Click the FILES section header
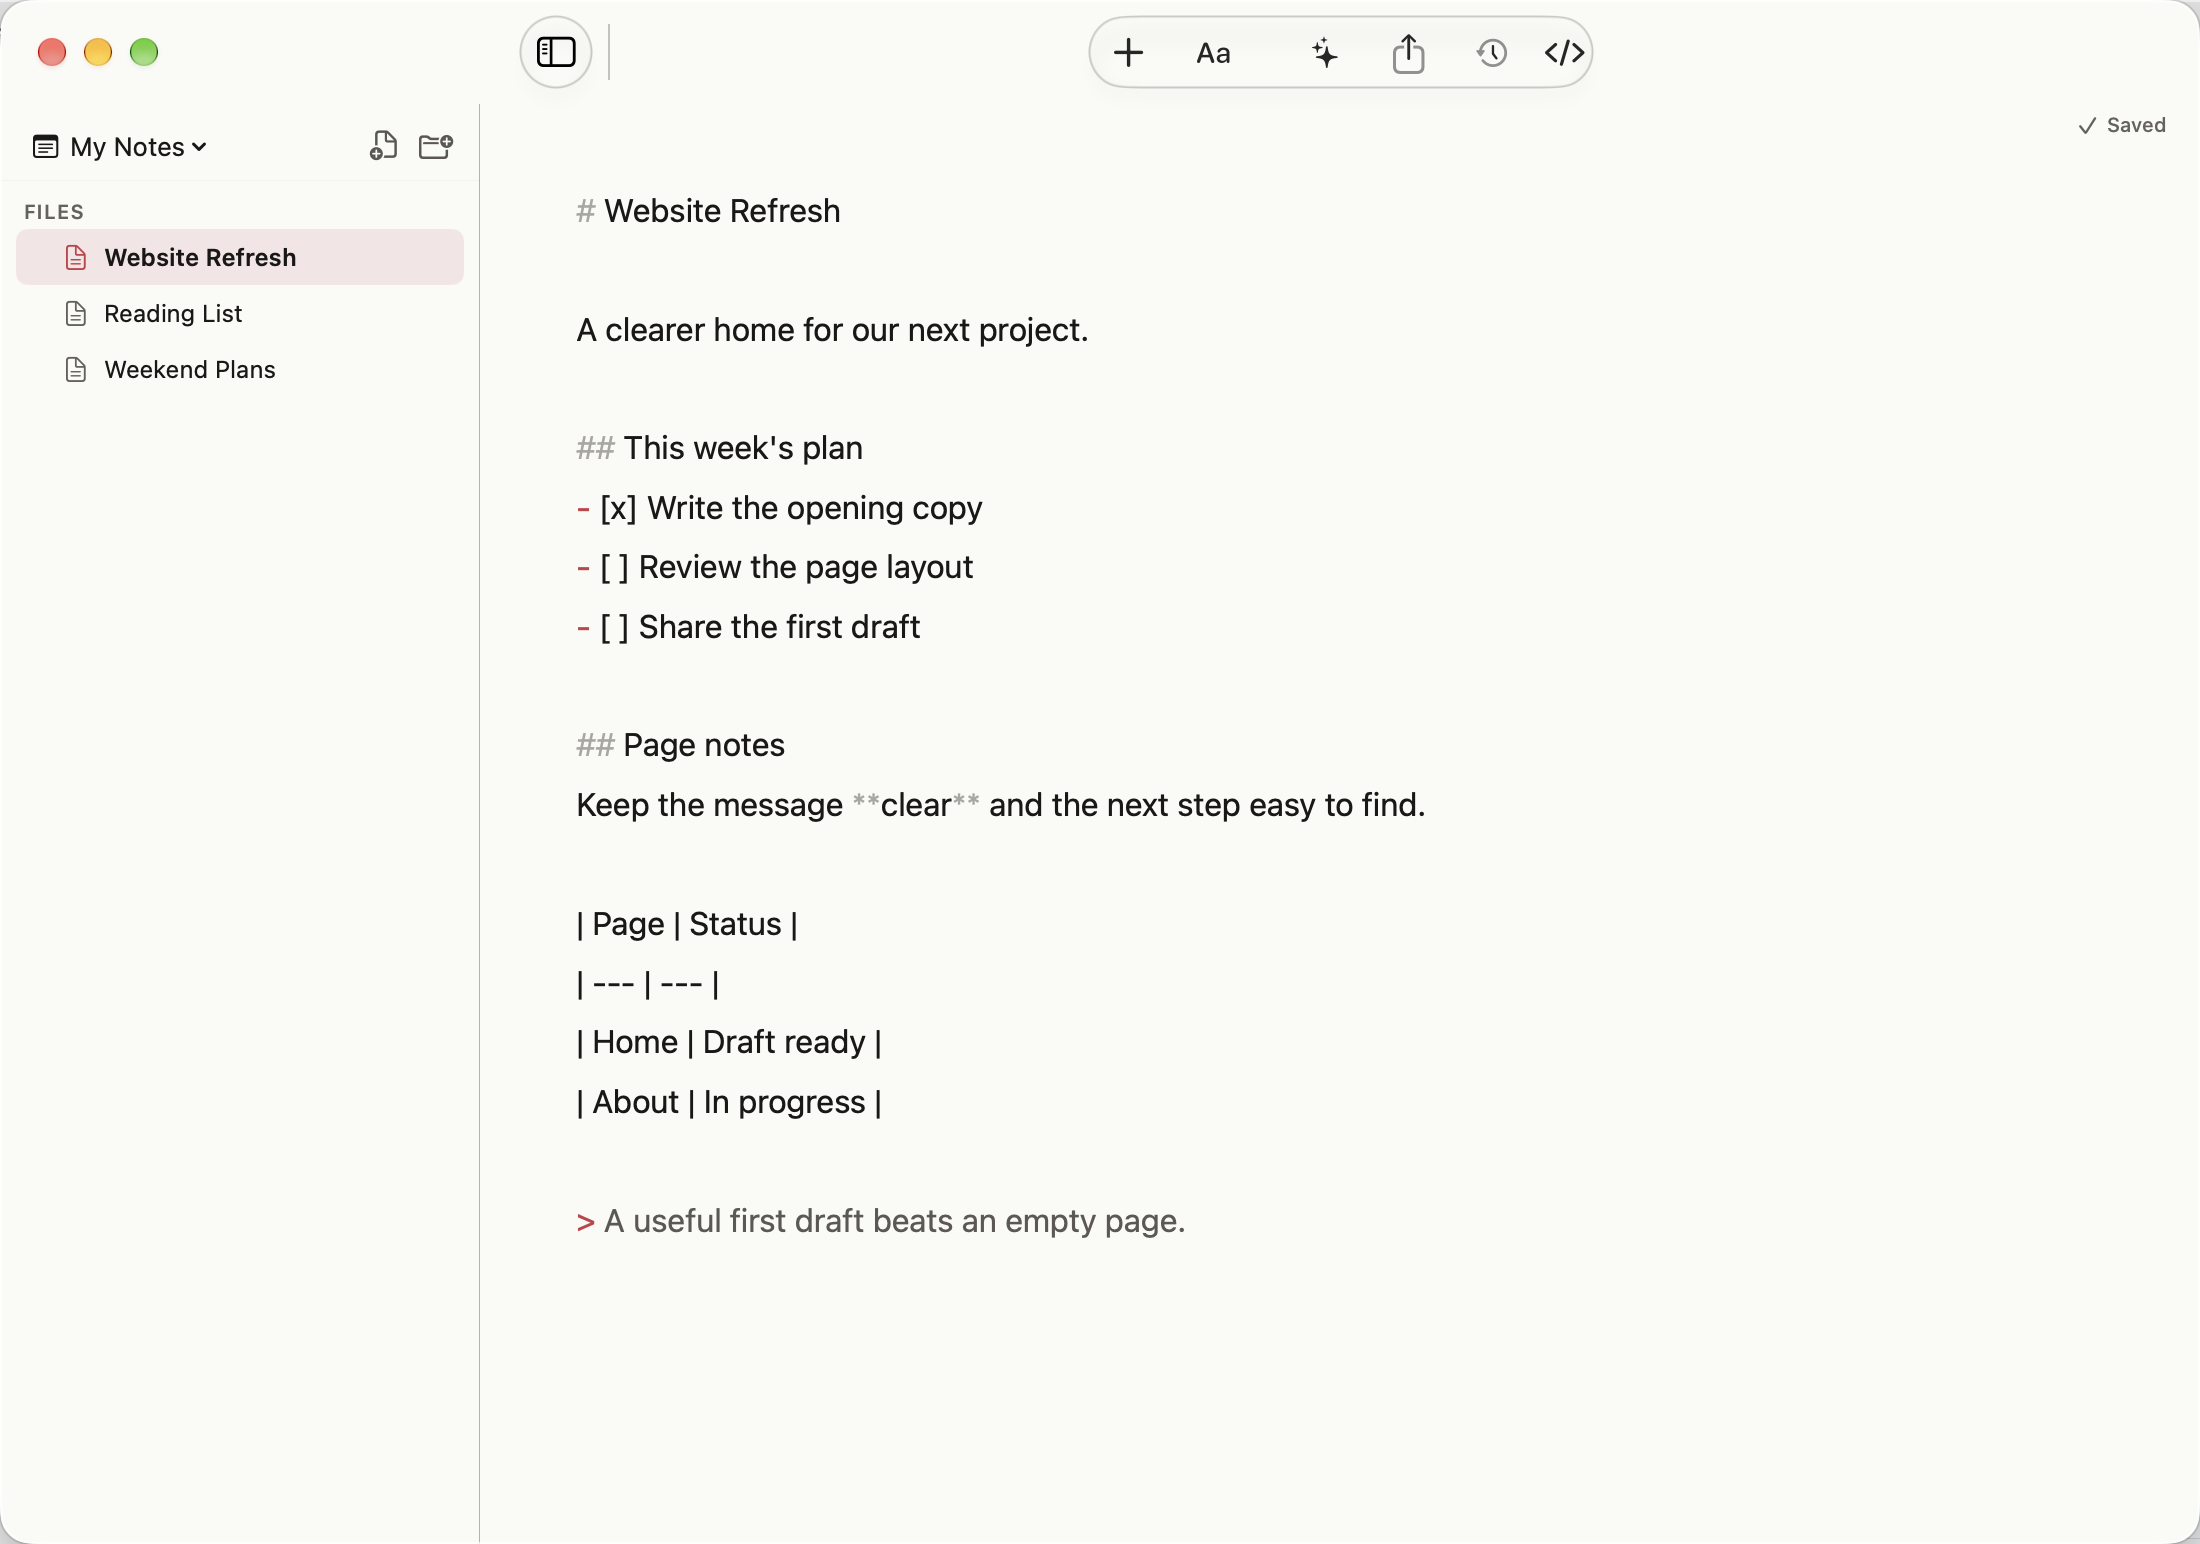 click(54, 212)
